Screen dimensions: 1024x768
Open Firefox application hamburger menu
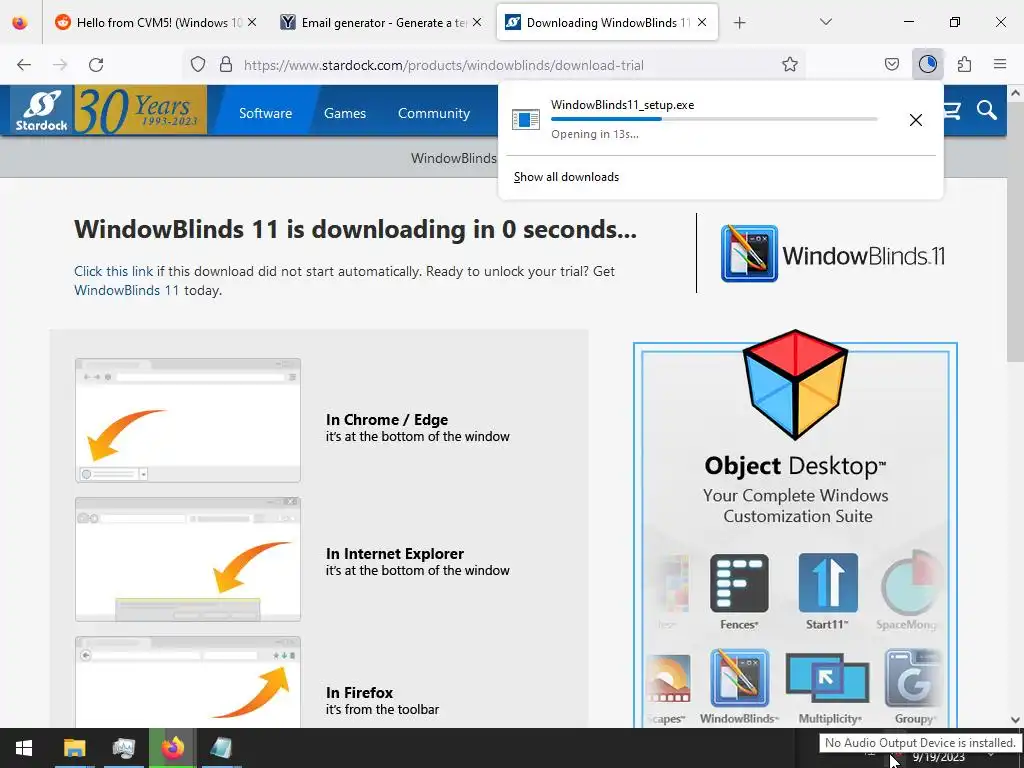[x=1000, y=65]
